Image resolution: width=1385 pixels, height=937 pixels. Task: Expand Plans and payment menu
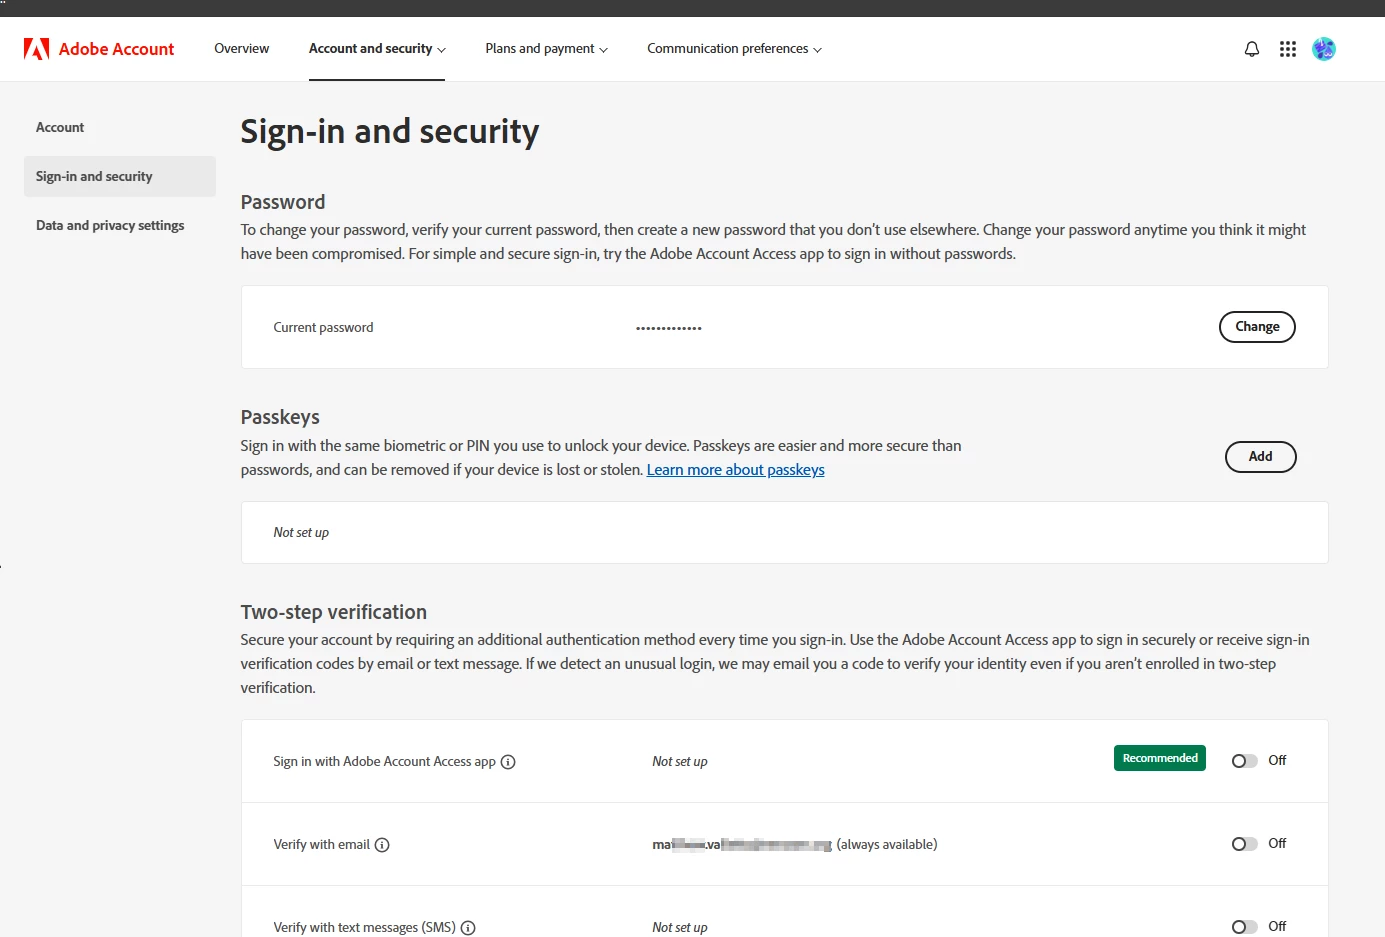coord(546,49)
